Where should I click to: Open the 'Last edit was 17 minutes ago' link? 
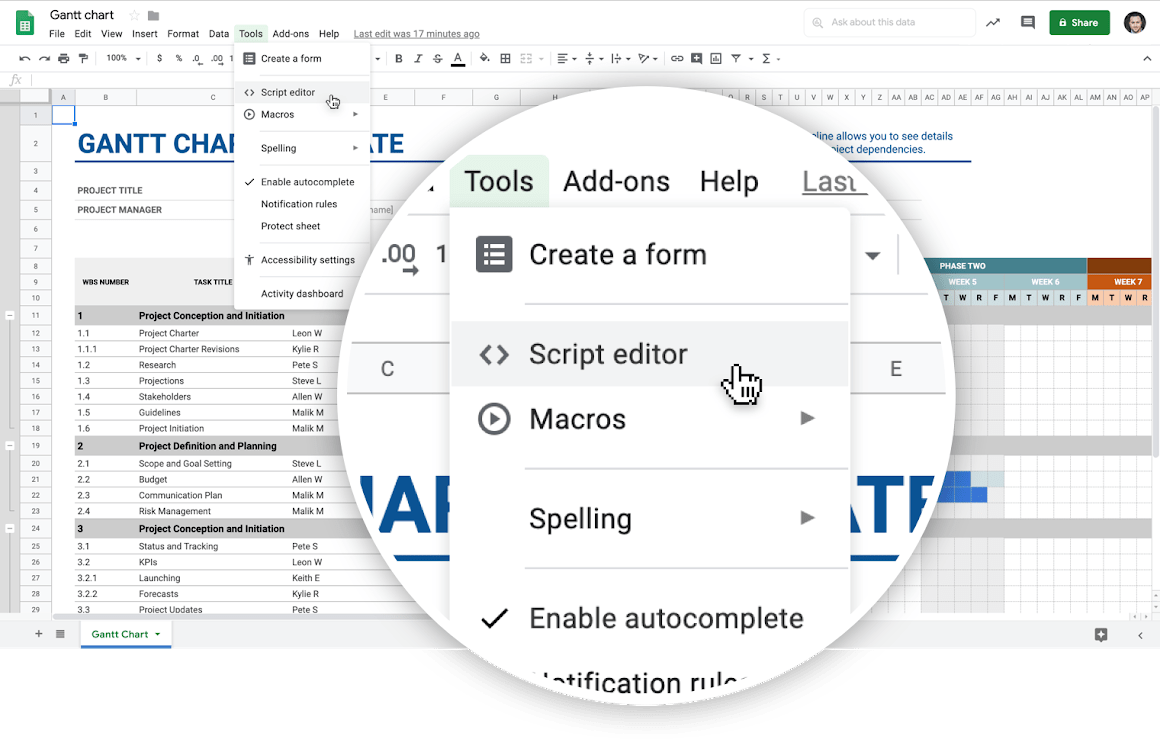click(416, 34)
